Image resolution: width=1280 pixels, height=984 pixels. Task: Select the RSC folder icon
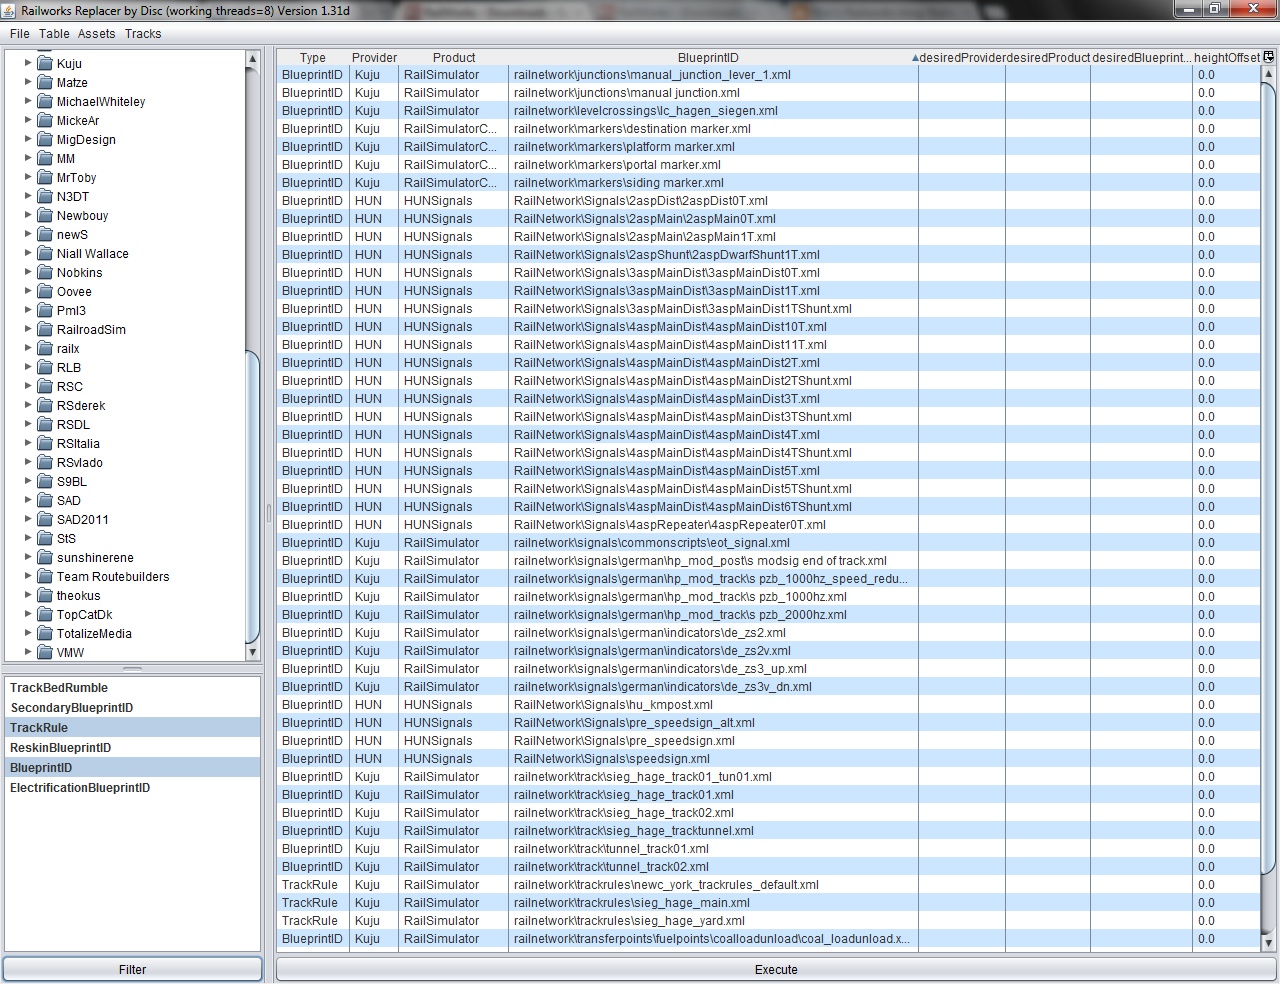coord(44,386)
